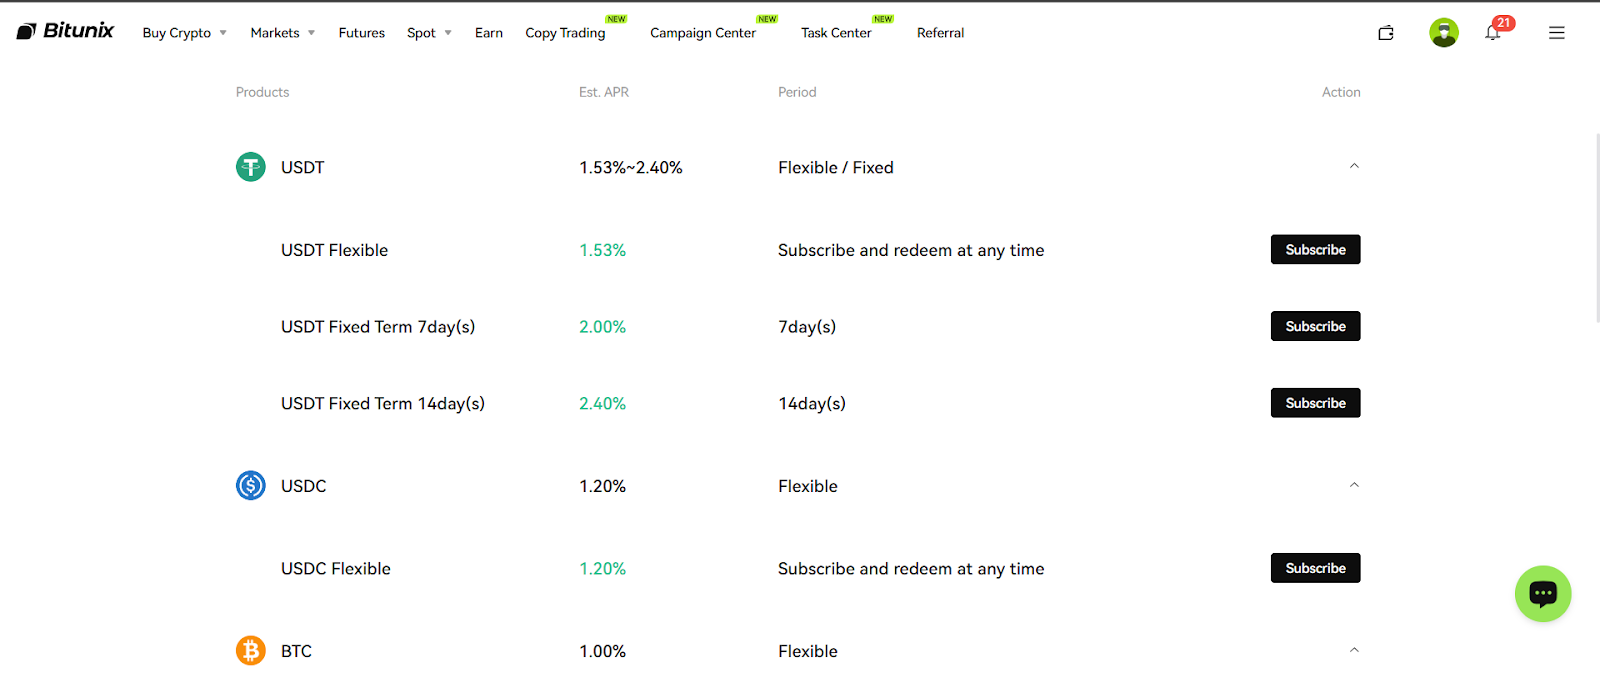Open the live chat support bubble
1600x688 pixels.
1543,594
